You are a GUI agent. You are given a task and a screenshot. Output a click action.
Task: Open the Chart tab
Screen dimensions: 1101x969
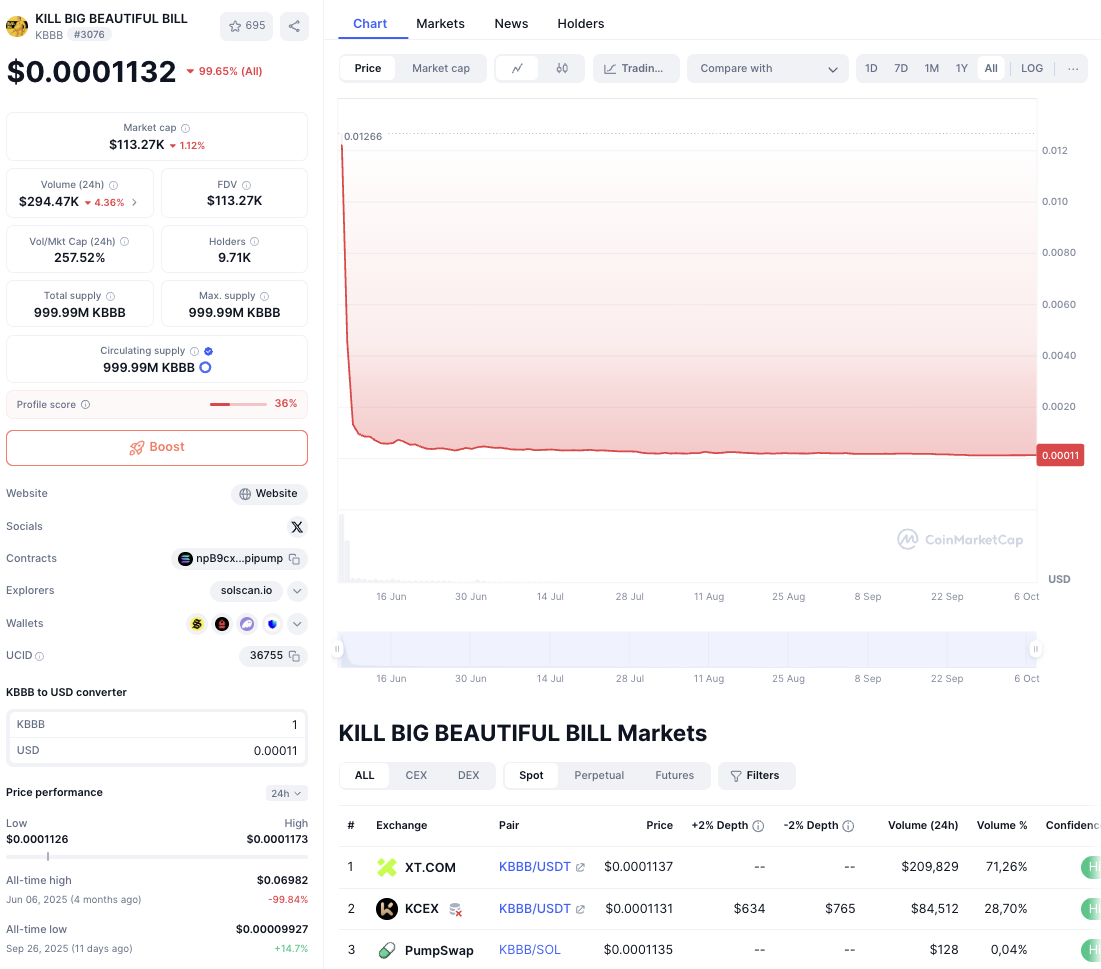(x=370, y=23)
